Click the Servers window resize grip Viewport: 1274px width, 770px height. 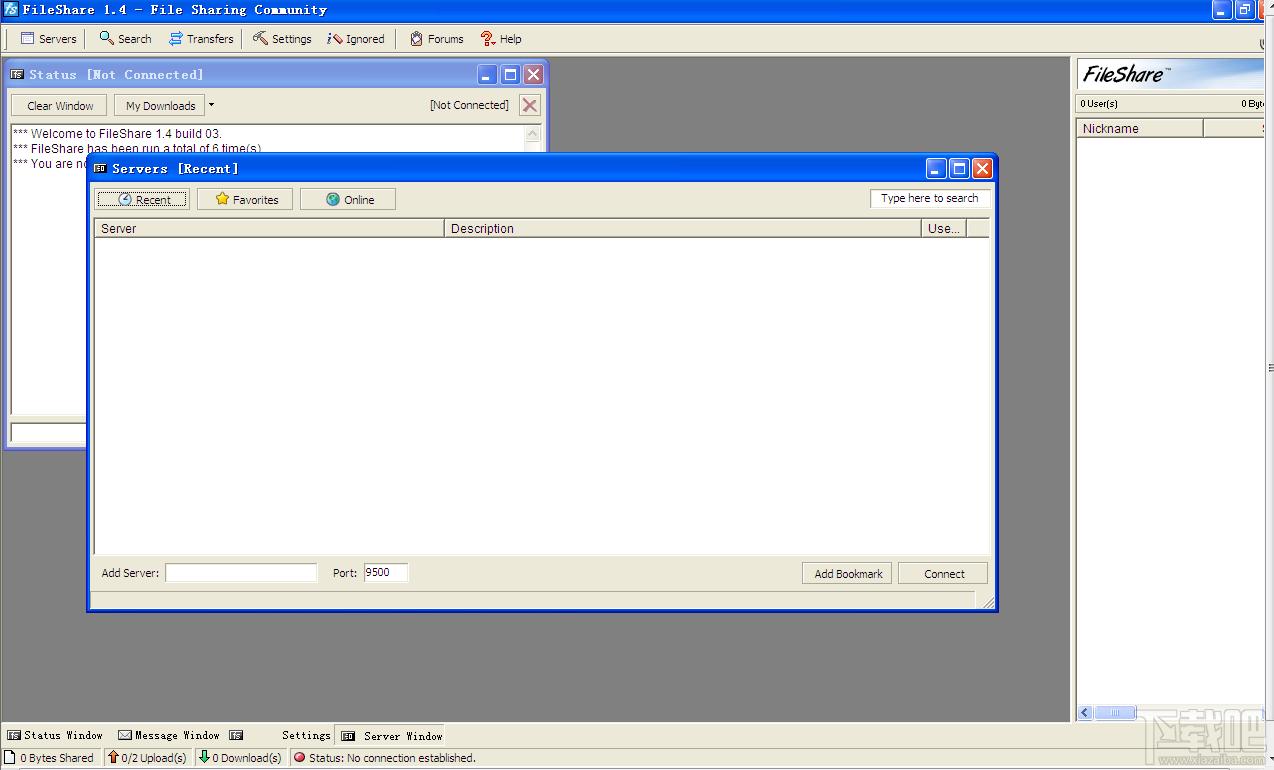click(988, 602)
